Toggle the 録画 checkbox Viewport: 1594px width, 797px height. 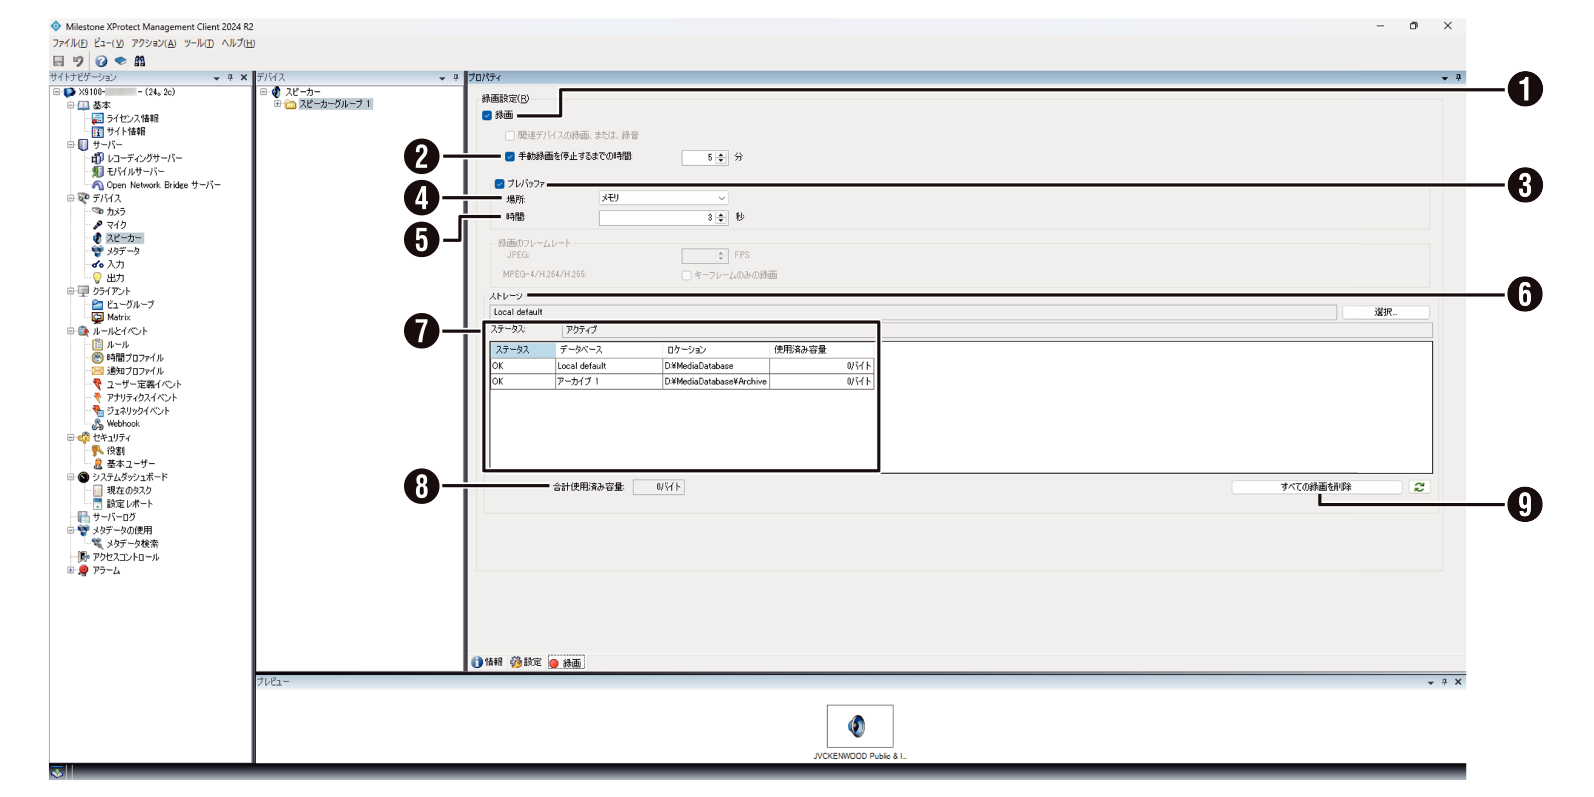coord(488,116)
